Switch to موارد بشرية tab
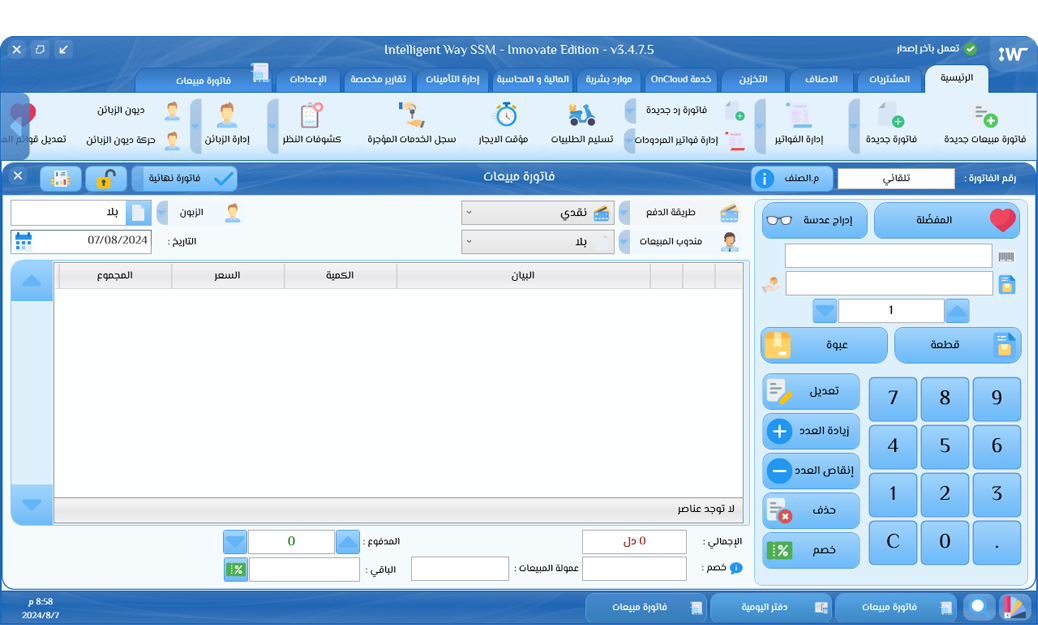Image resolution: width=1038 pixels, height=625 pixels. [x=608, y=79]
